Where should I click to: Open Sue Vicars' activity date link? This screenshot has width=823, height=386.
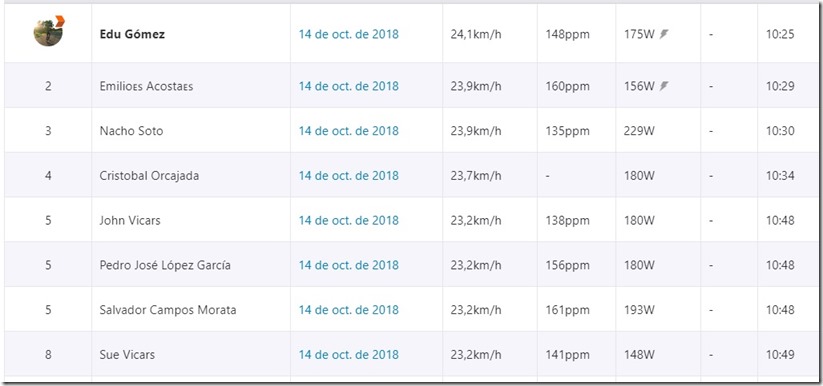click(x=349, y=355)
